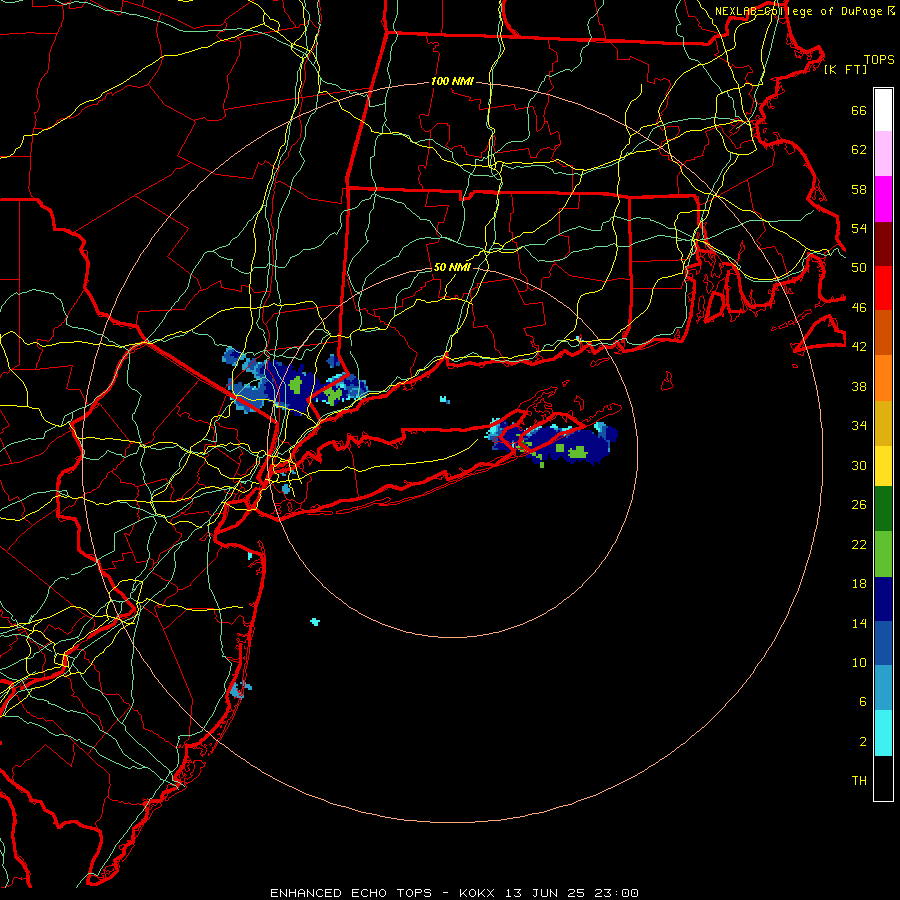Screen dimensions: 900x900
Task: Click the "50" scale label
Action: click(859, 268)
